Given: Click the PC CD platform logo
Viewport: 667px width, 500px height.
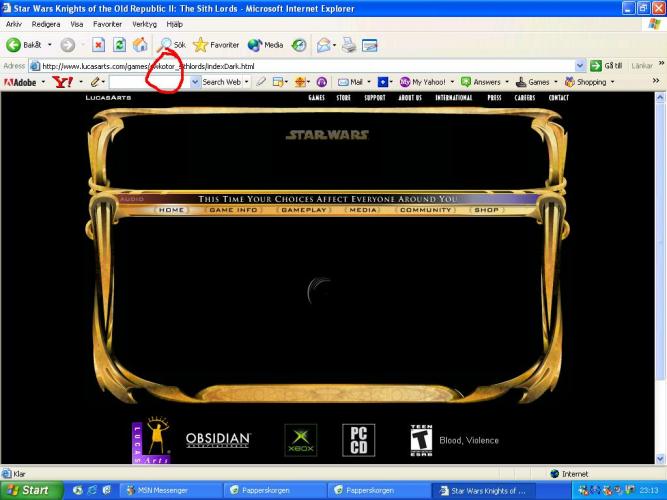Looking at the screenshot, I should 359,440.
